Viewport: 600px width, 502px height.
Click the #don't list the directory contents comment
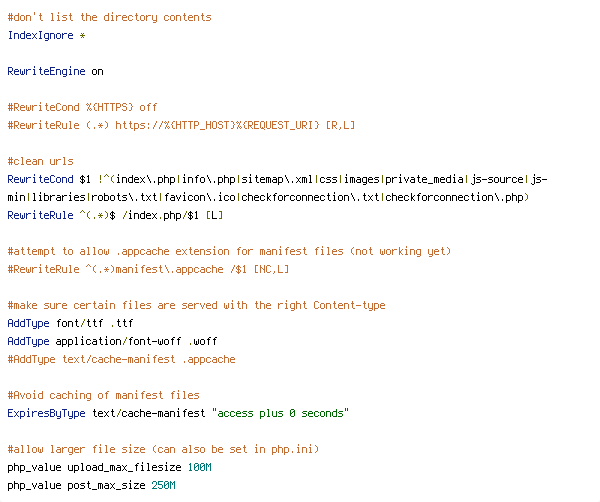tap(109, 17)
